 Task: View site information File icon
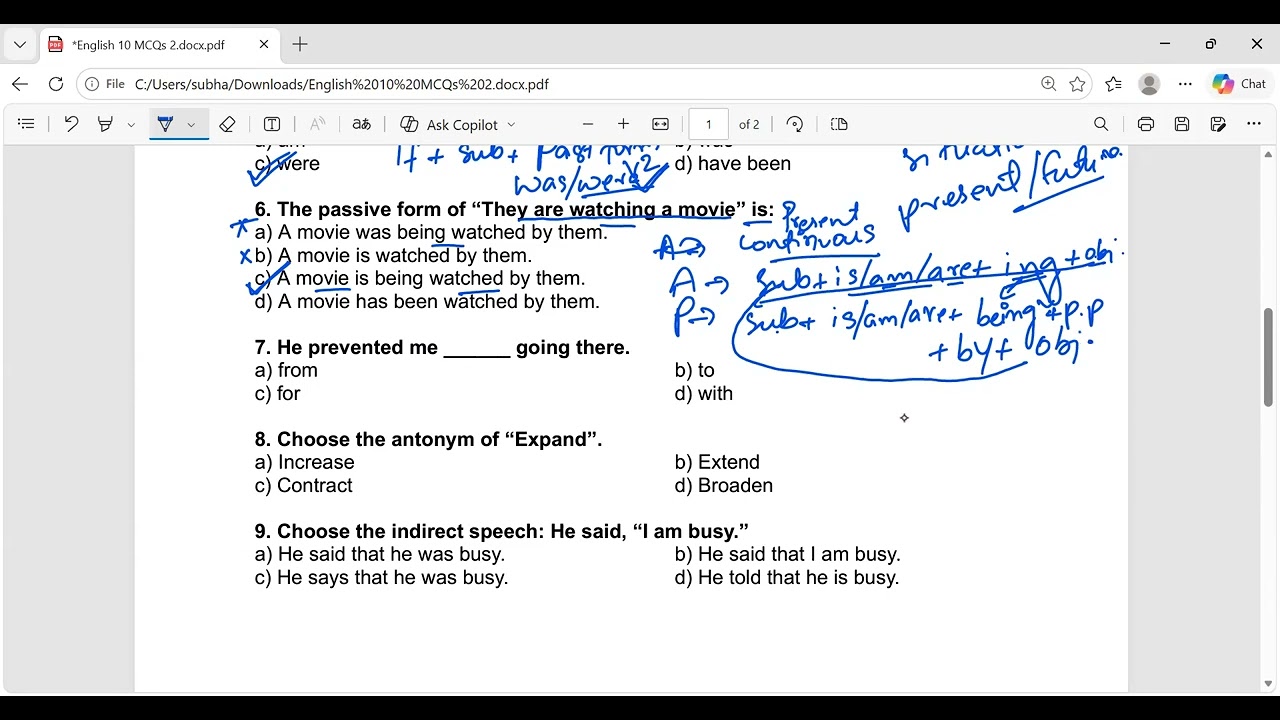click(105, 84)
